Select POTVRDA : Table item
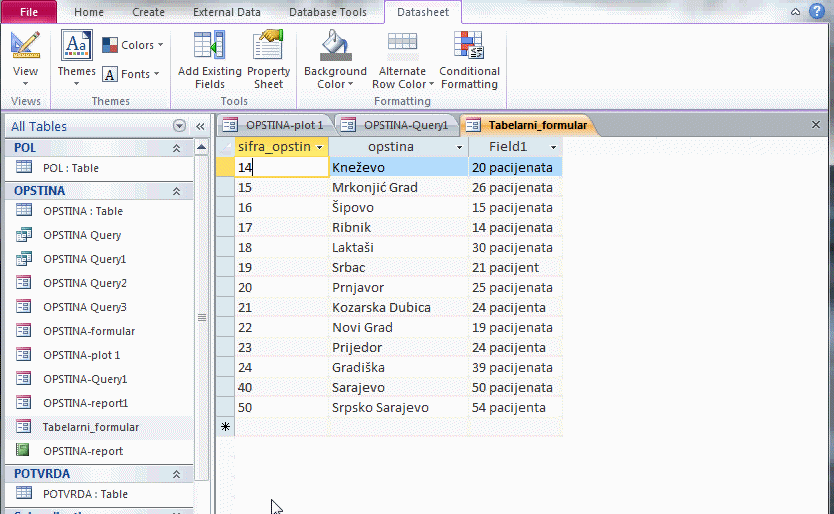This screenshot has width=834, height=514. click(x=99, y=494)
